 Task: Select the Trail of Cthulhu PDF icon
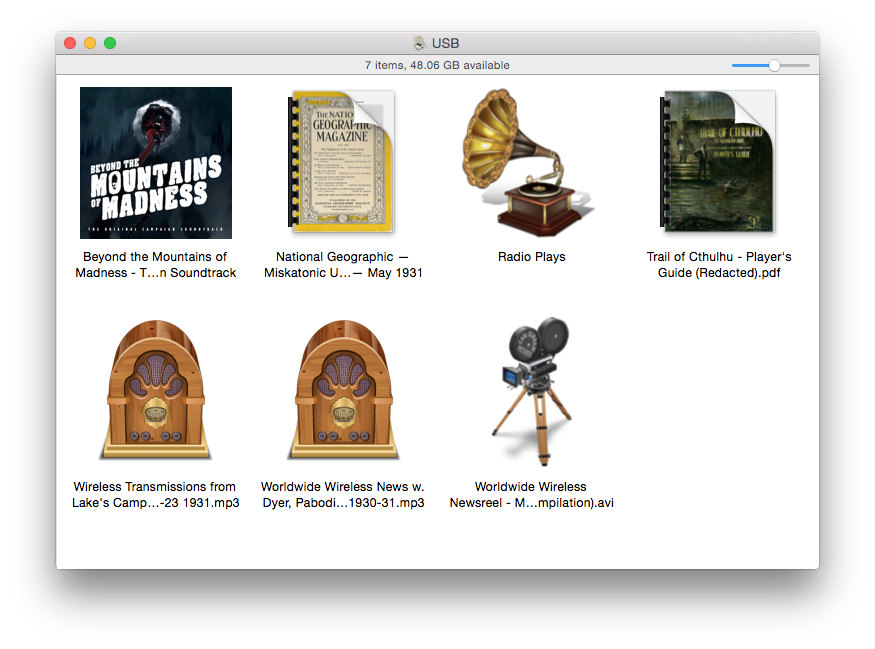(x=718, y=161)
